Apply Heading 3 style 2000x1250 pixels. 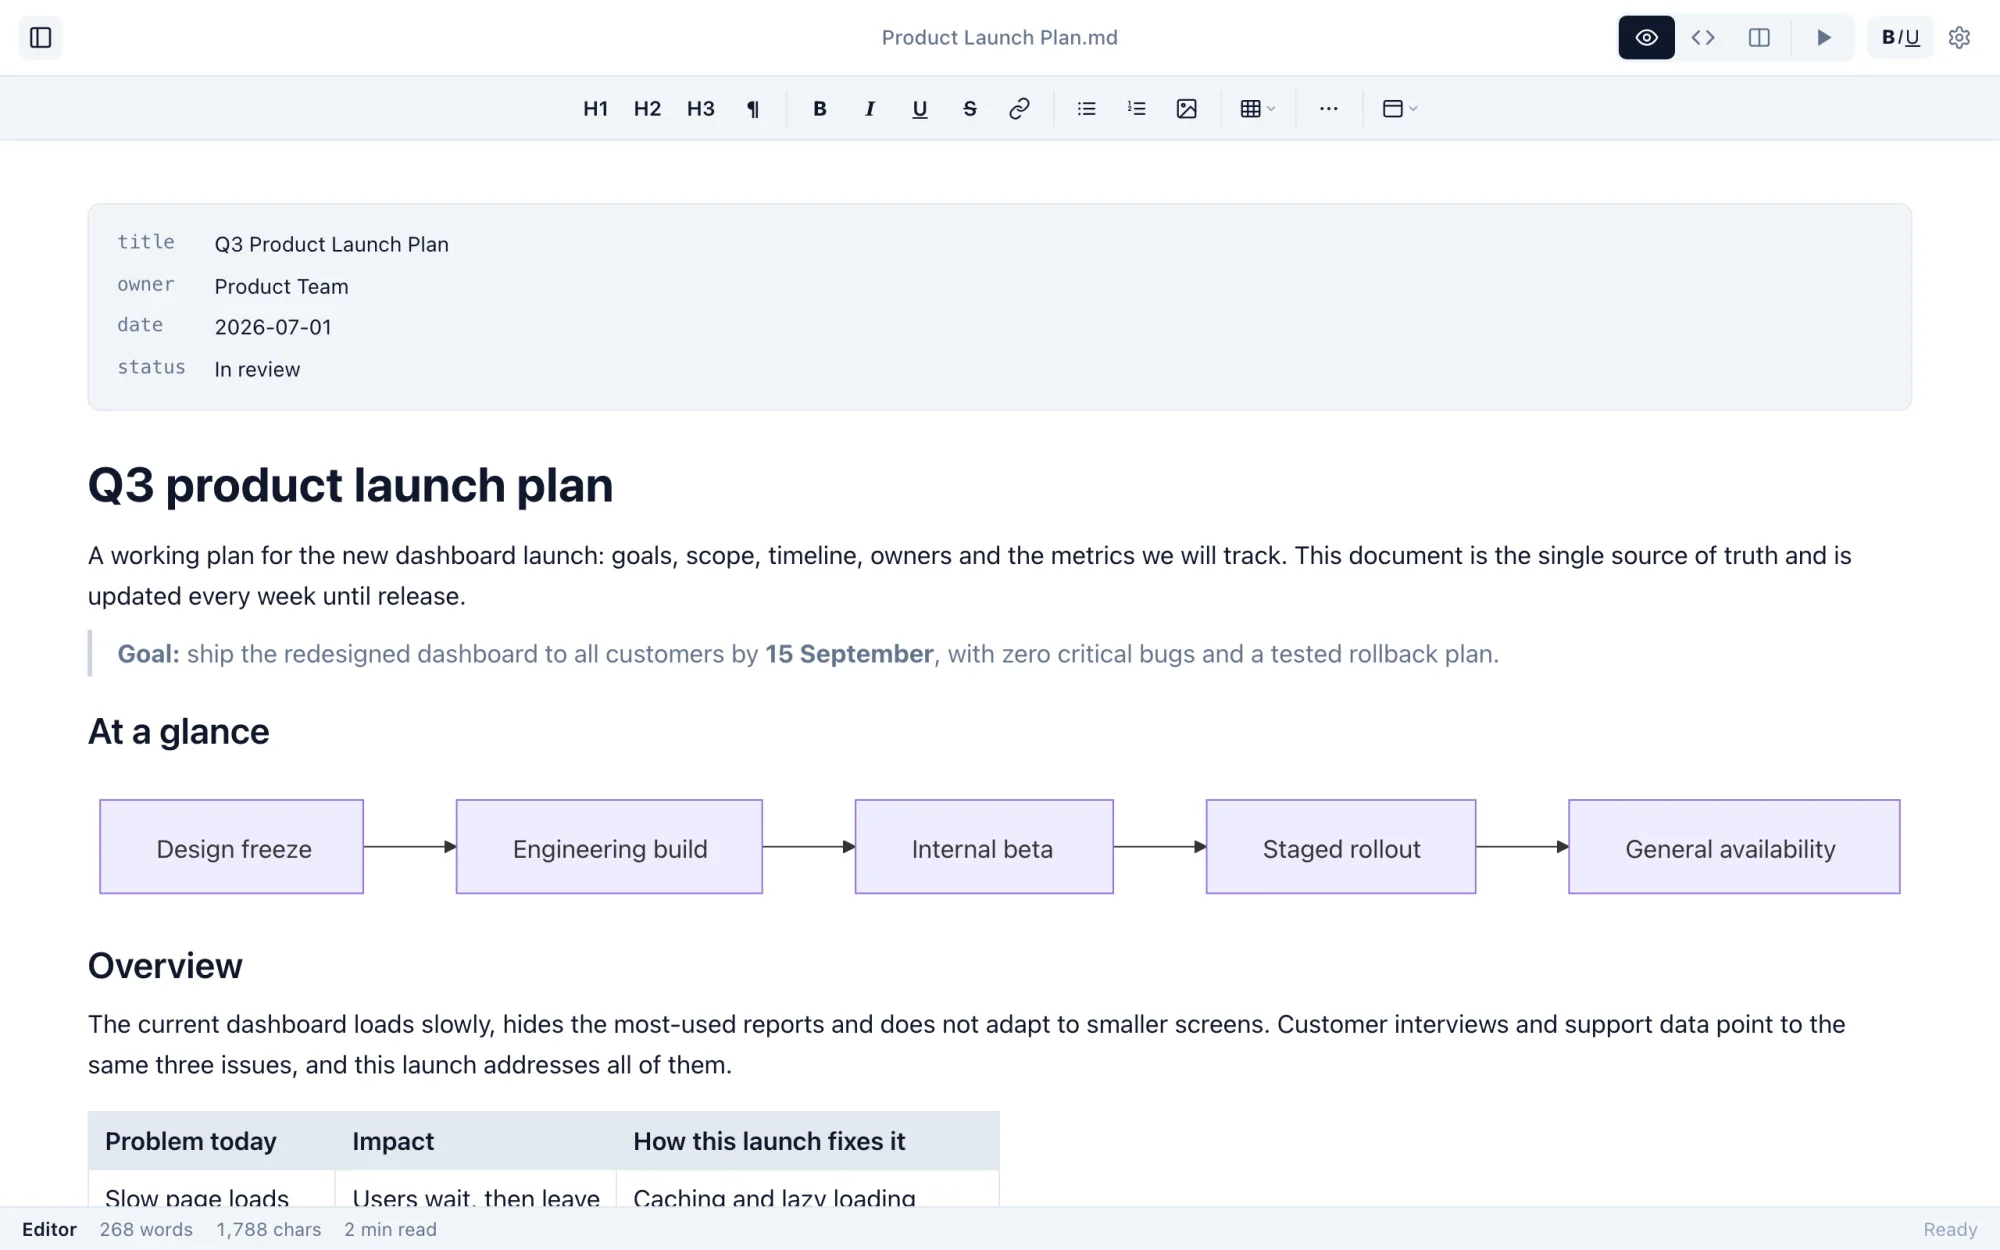(x=700, y=109)
